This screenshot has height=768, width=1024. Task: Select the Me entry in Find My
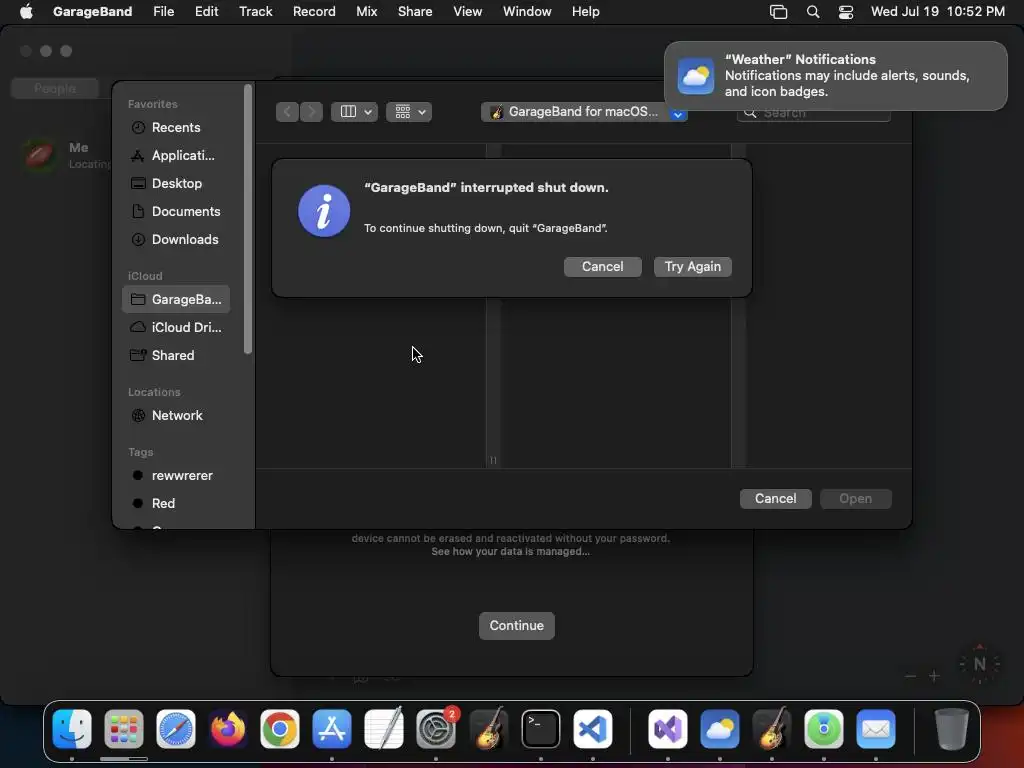[x=64, y=155]
